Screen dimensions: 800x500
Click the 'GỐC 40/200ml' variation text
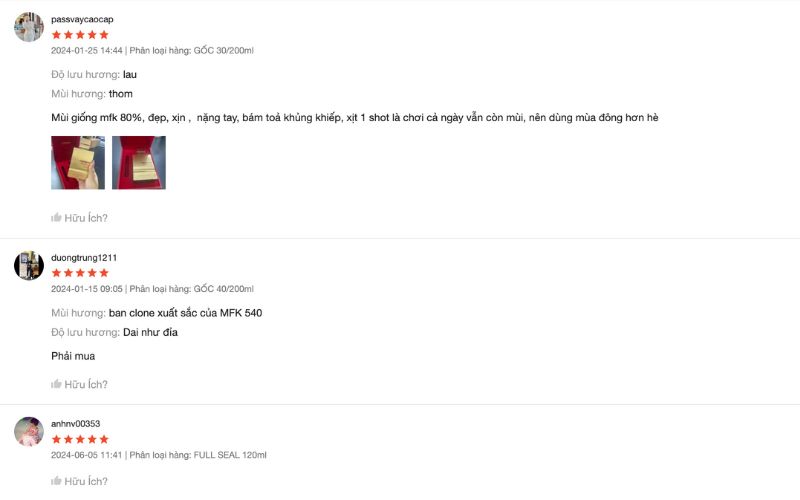(223, 289)
